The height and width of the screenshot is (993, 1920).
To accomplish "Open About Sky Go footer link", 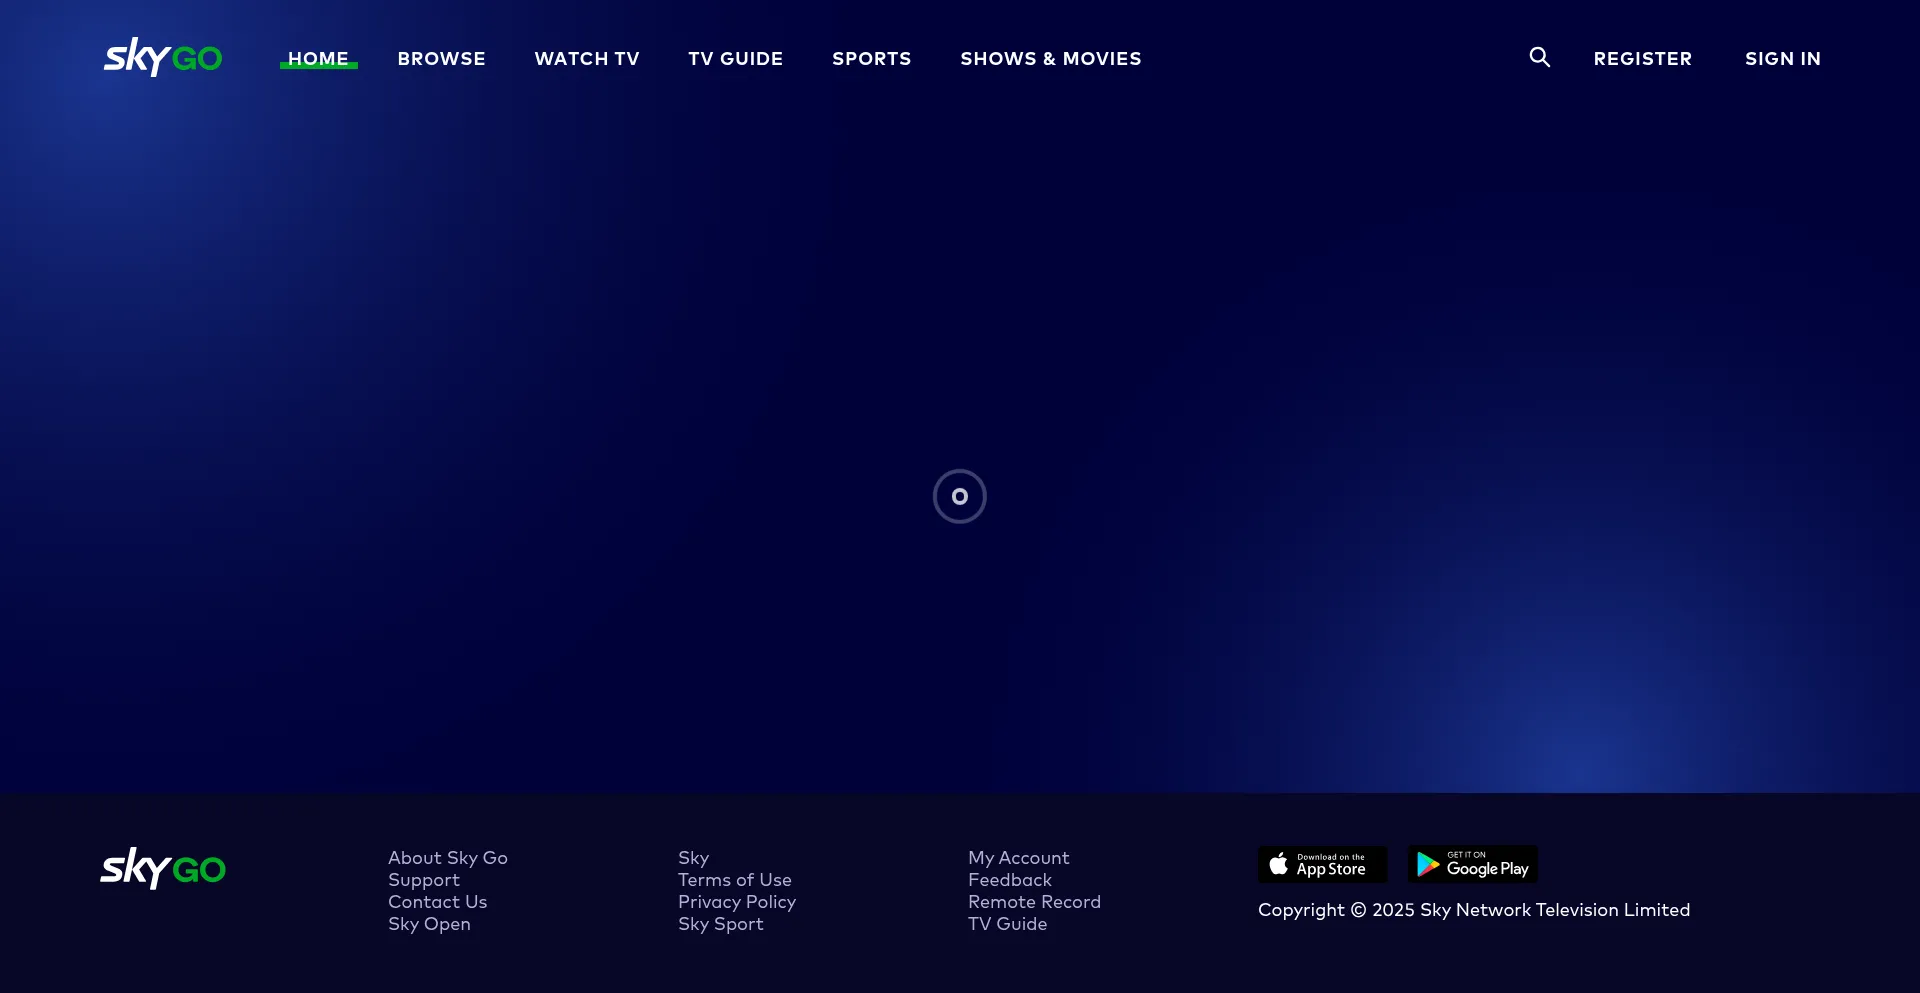I will (x=447, y=858).
